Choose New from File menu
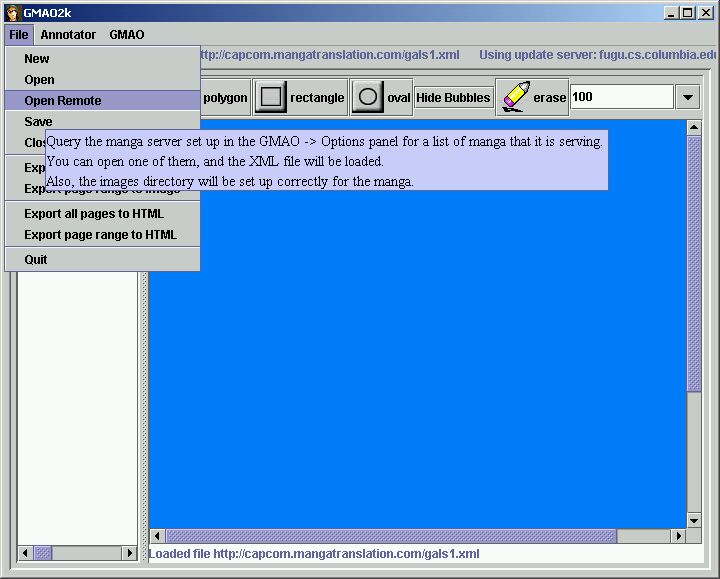The height and width of the screenshot is (579, 720). [x=103, y=59]
